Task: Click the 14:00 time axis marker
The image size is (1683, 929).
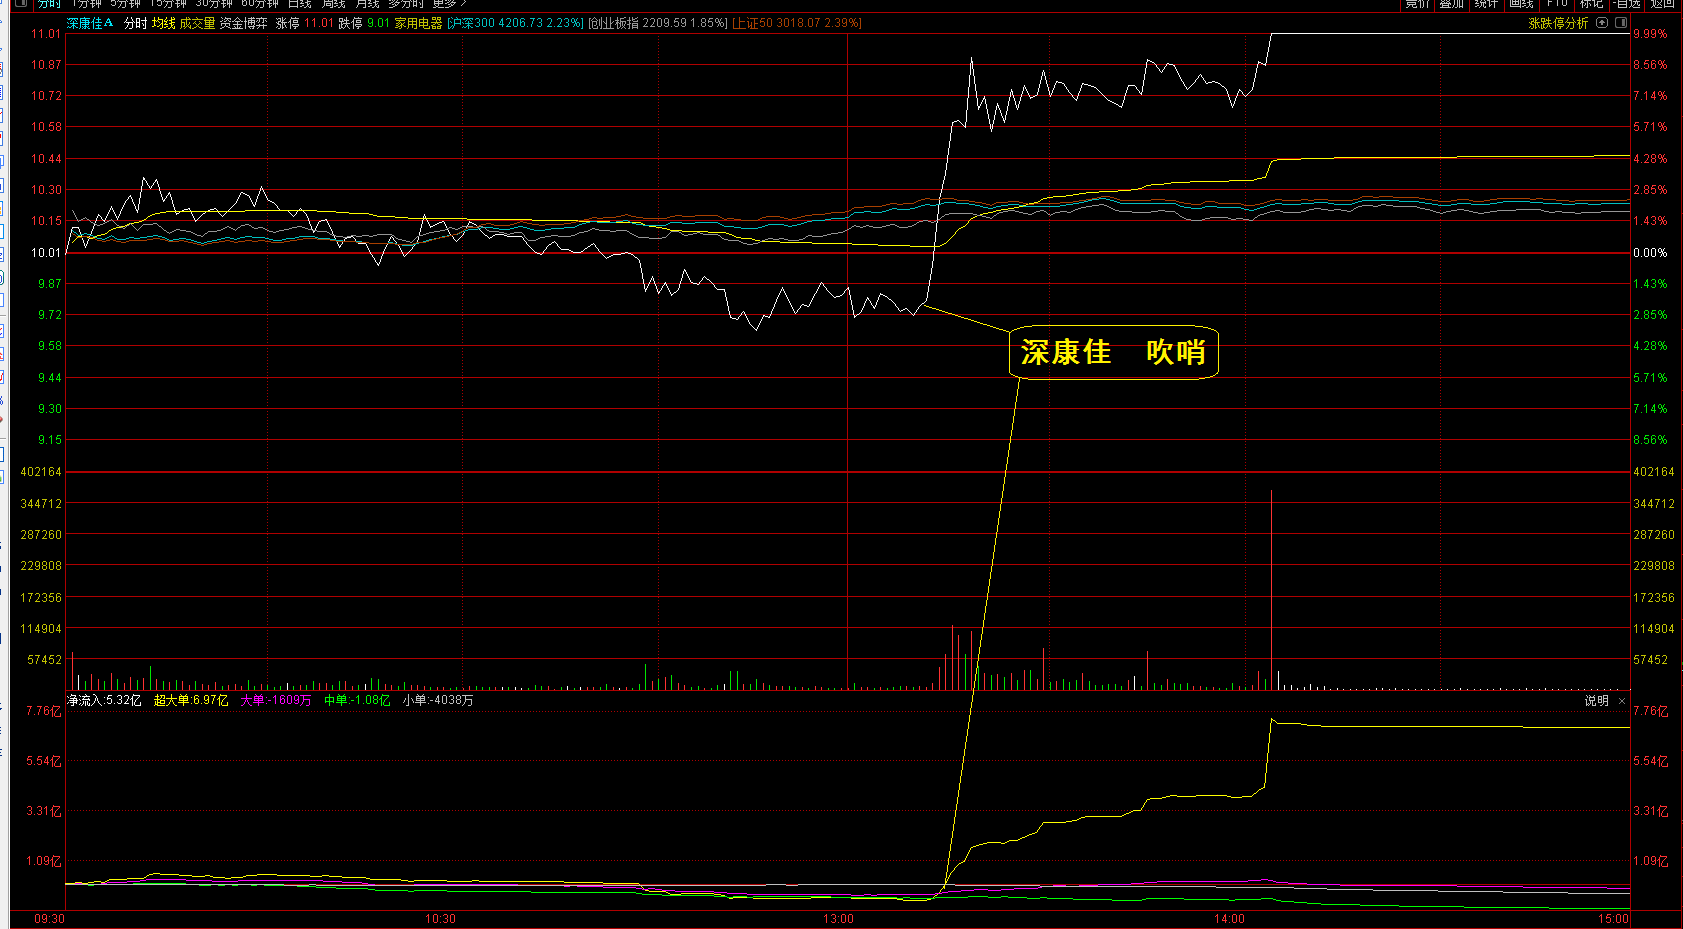Action: tap(1229, 918)
